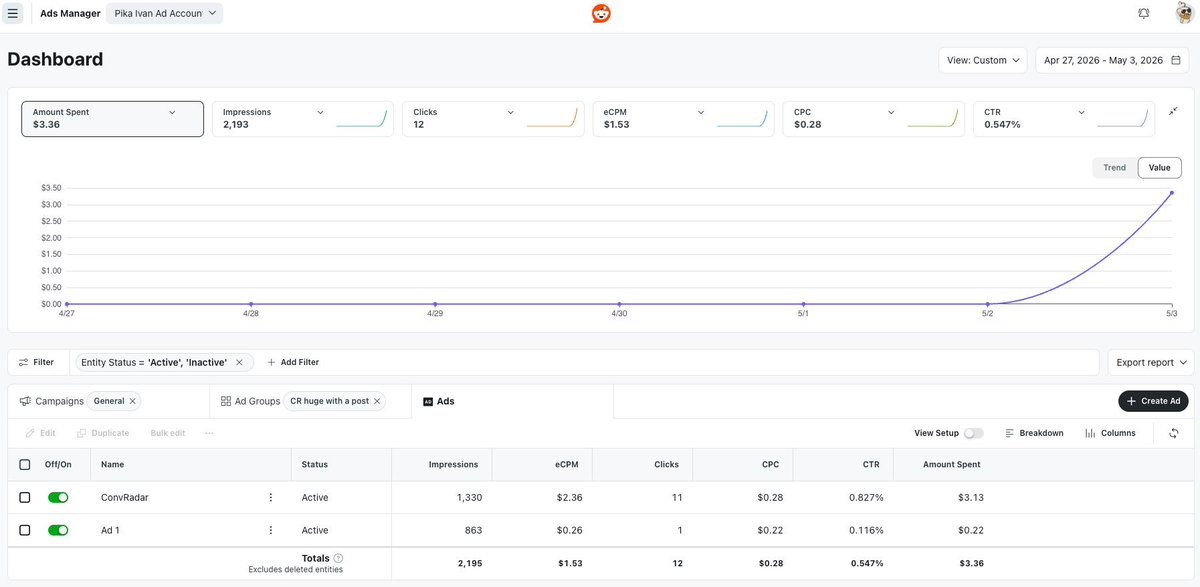The height and width of the screenshot is (587, 1200).
Task: Sort by the CTR column header
Action: (x=871, y=464)
